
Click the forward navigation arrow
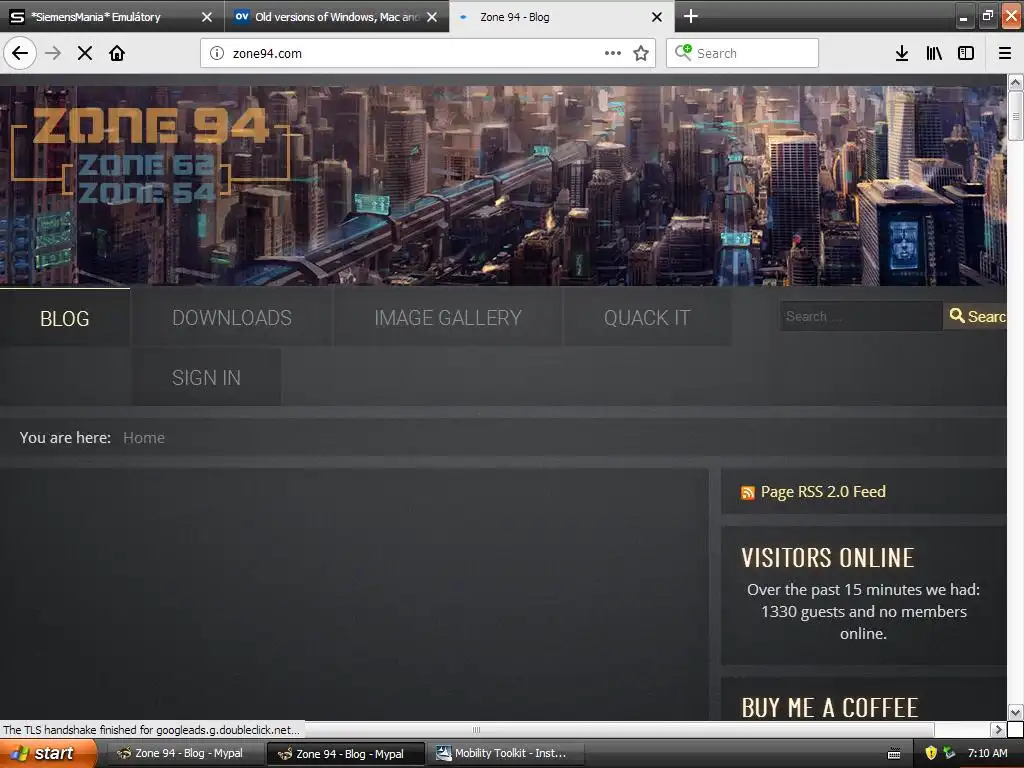53,53
